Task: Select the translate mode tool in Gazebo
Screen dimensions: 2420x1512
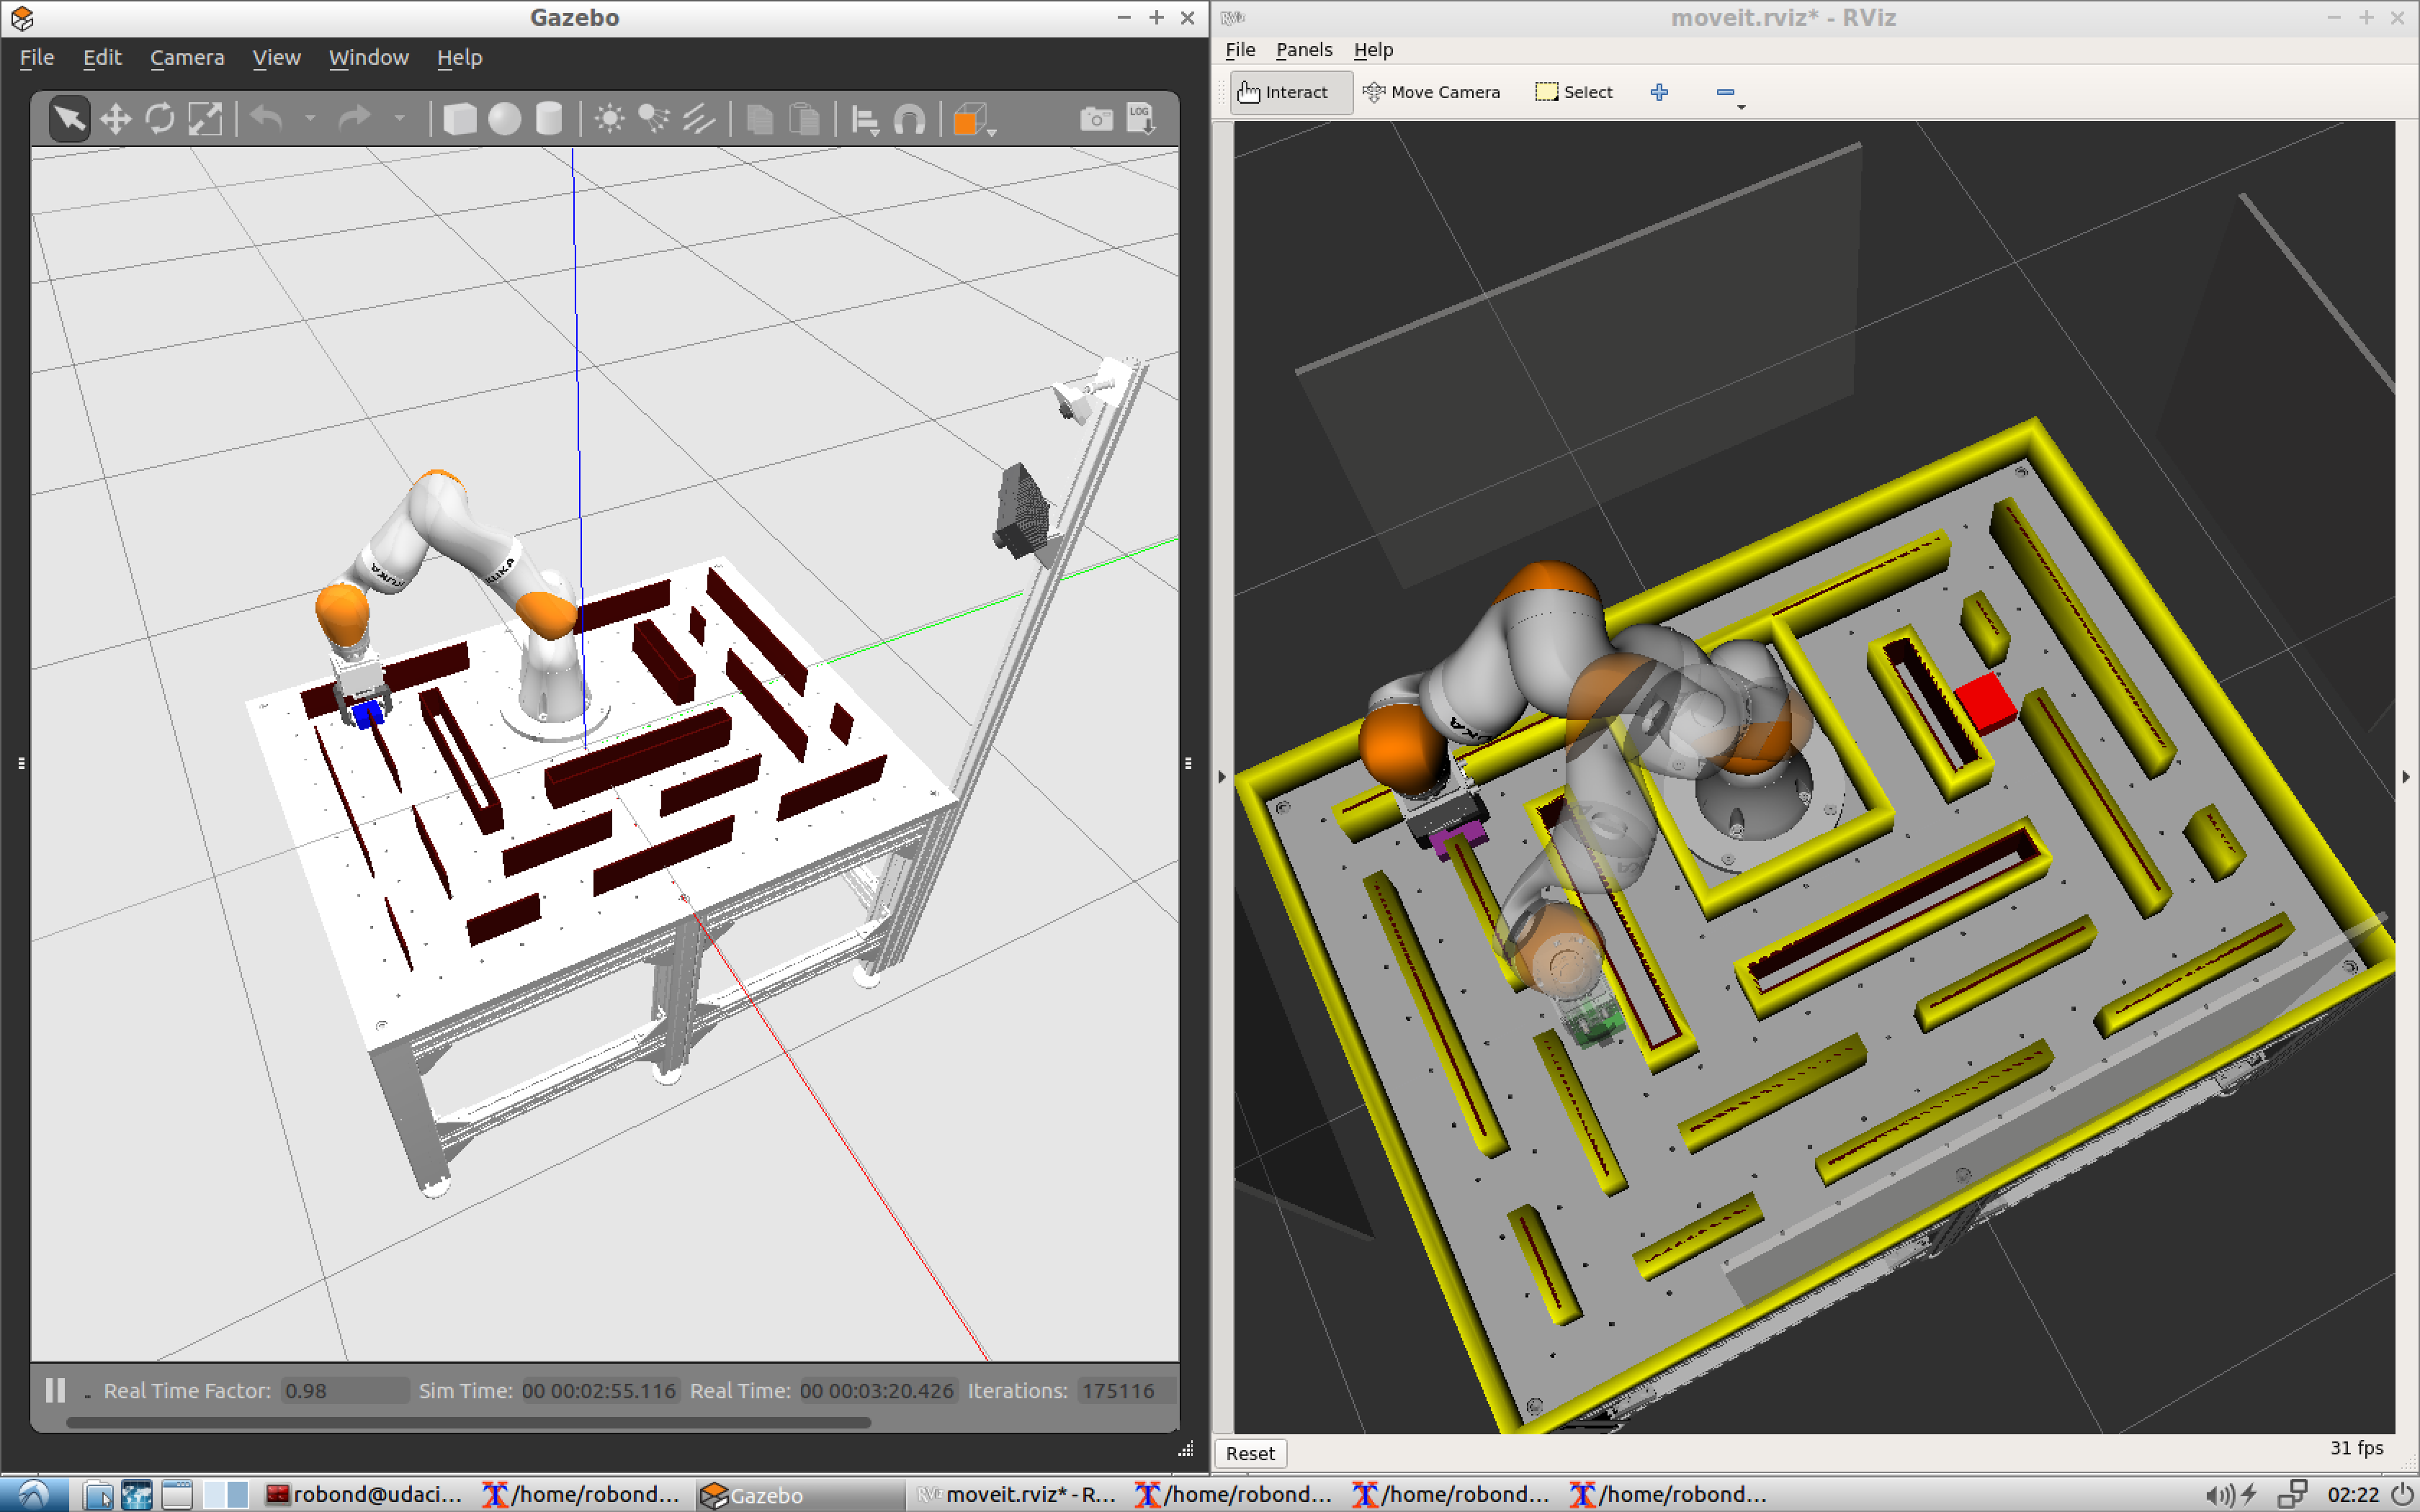Action: tap(116, 120)
